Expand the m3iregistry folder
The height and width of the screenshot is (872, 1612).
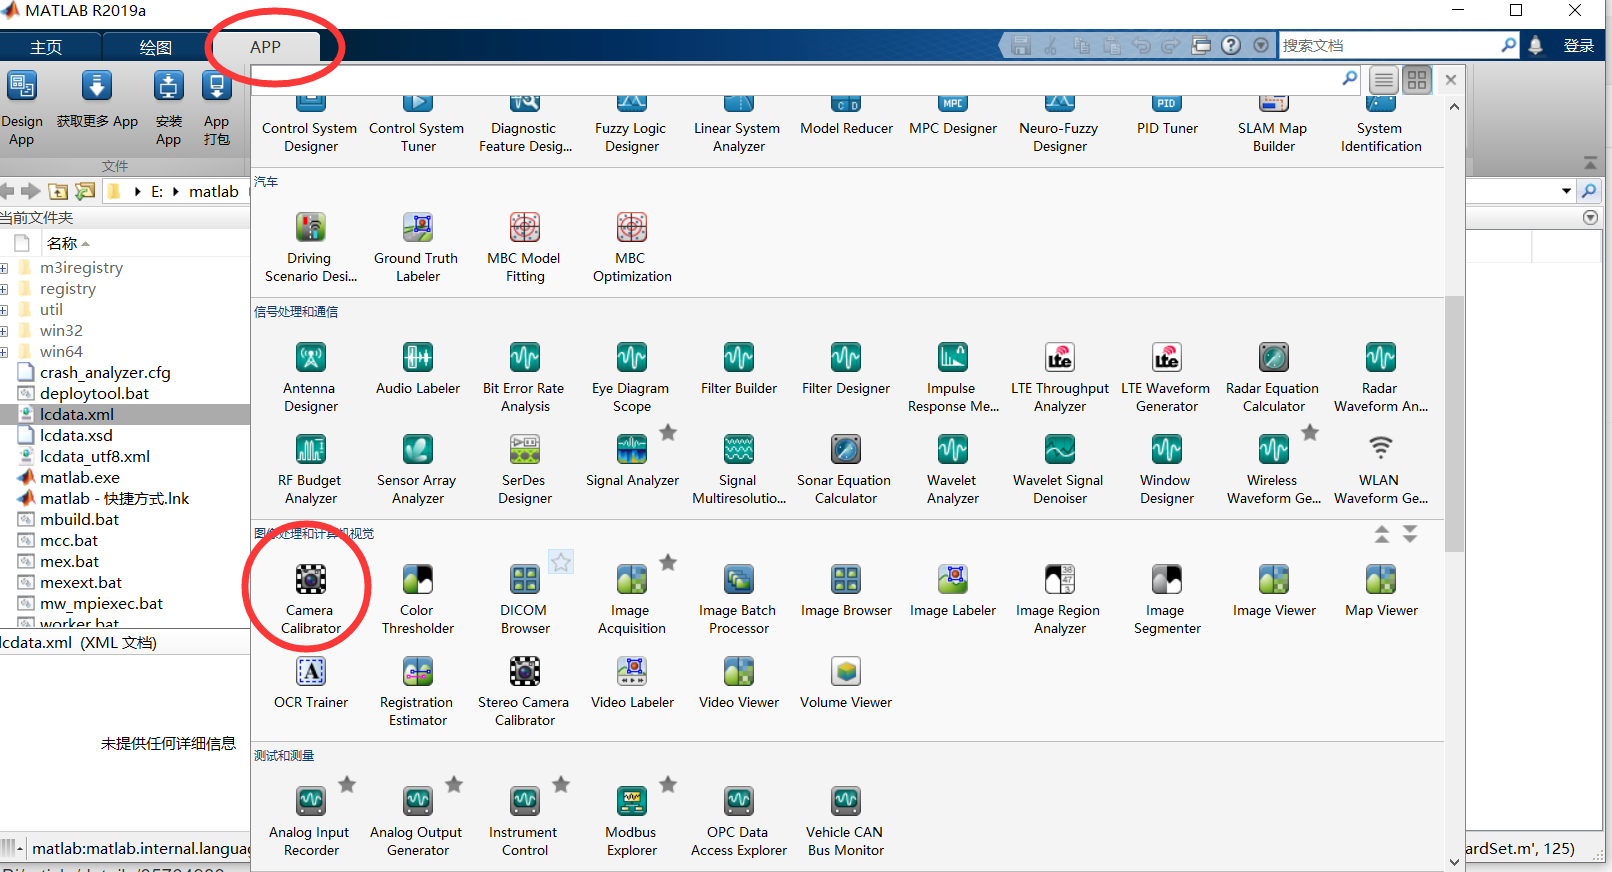tap(4, 268)
